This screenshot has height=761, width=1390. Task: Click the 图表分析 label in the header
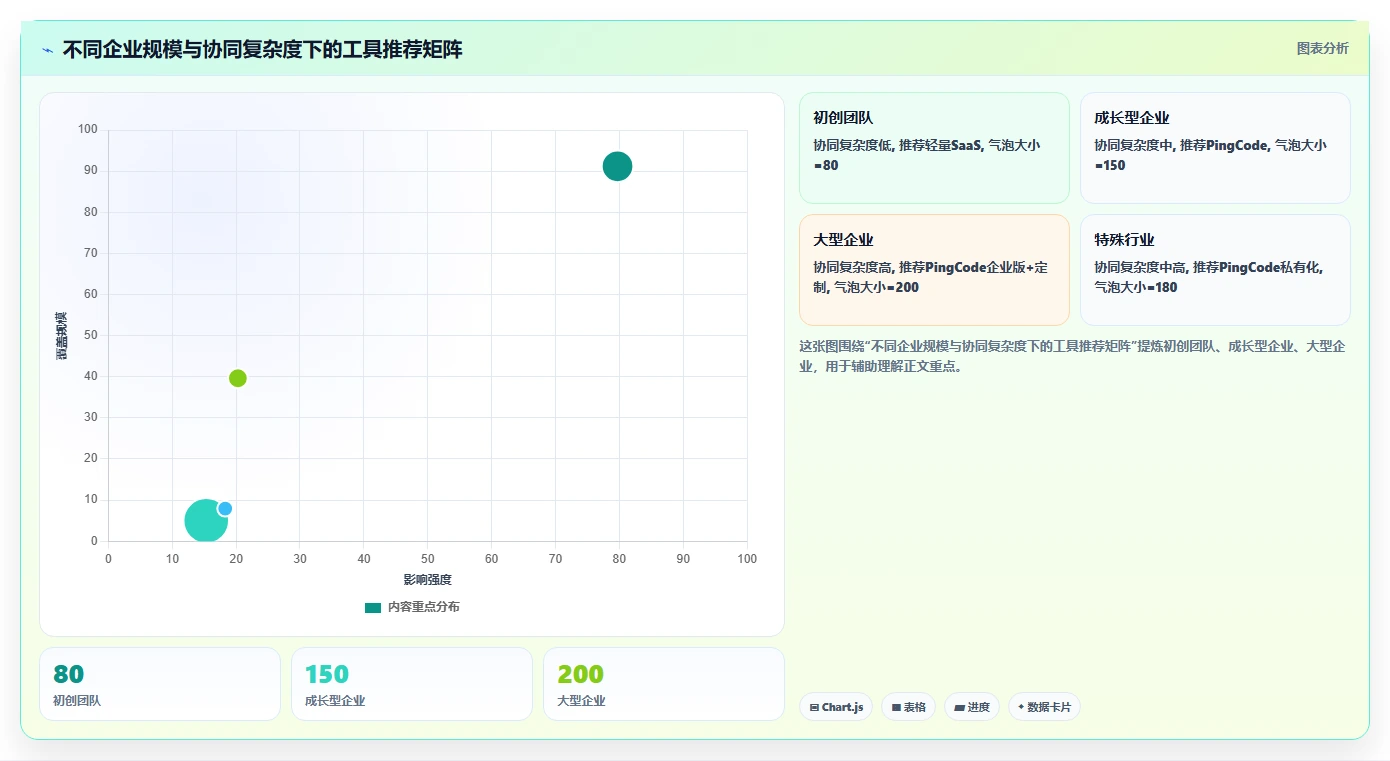[1322, 48]
